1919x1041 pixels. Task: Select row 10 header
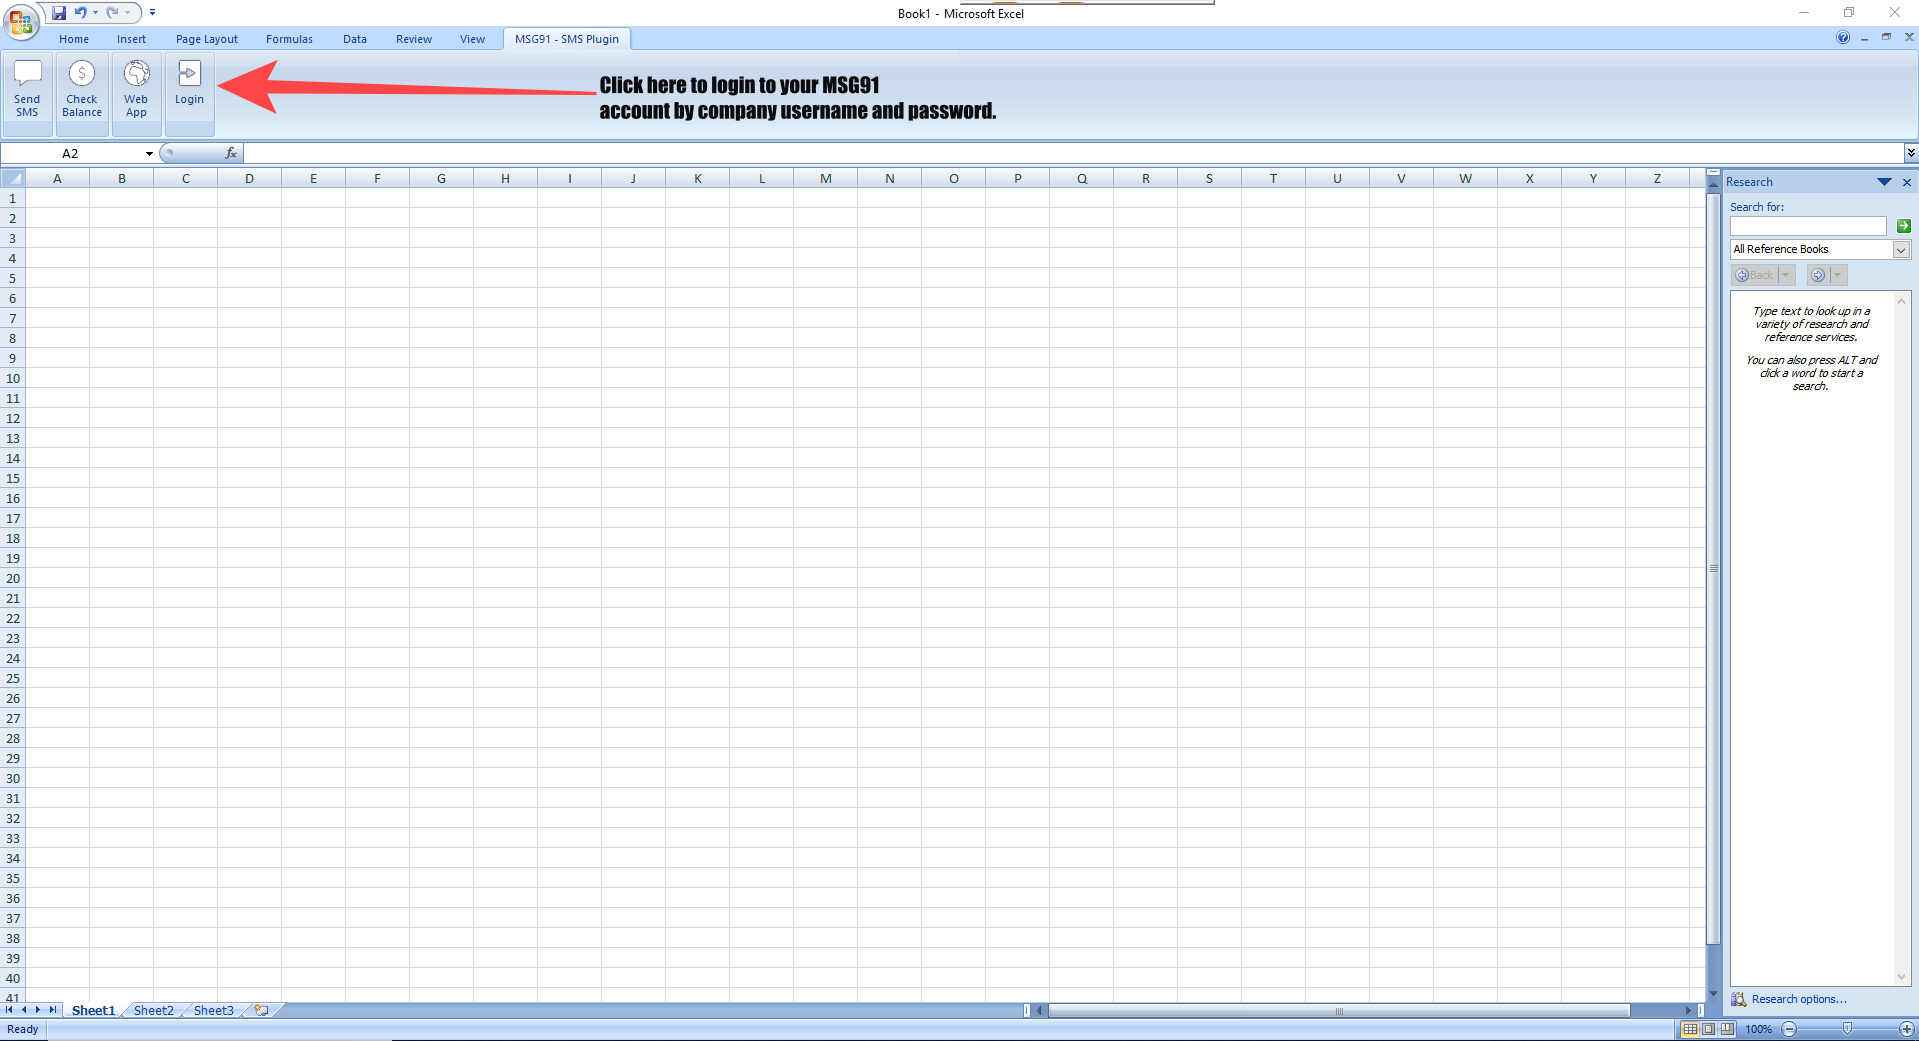point(13,378)
